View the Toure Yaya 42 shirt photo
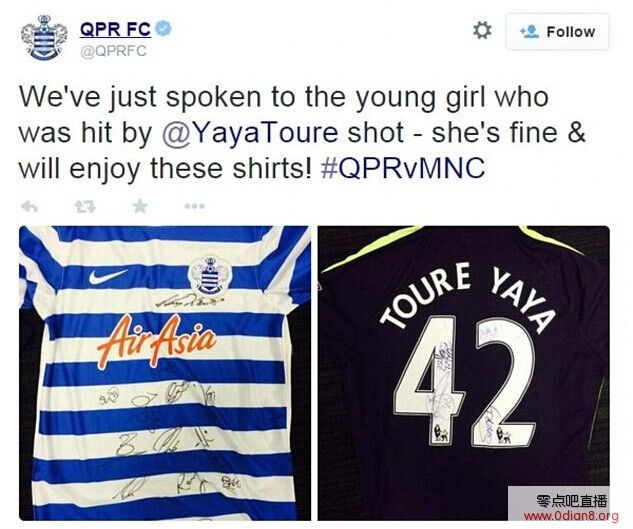This screenshot has height=529, width=633. point(463,373)
